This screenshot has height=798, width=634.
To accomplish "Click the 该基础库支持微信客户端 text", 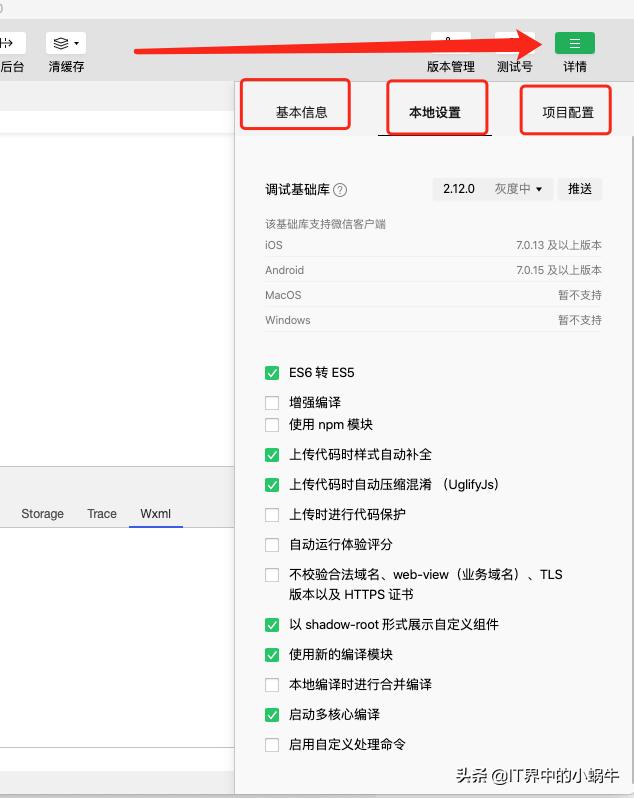I will 325,224.
